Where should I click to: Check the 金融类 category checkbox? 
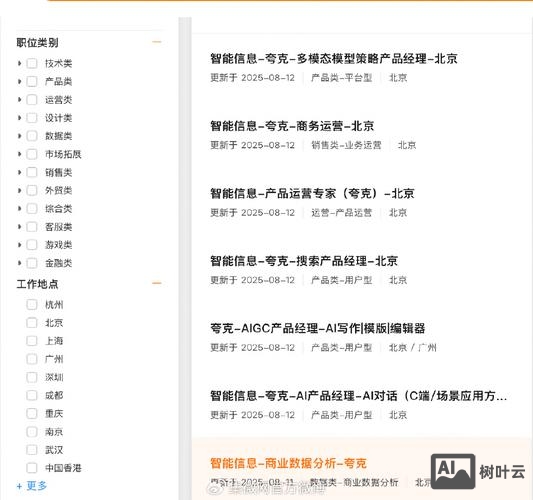pyautogui.click(x=32, y=263)
